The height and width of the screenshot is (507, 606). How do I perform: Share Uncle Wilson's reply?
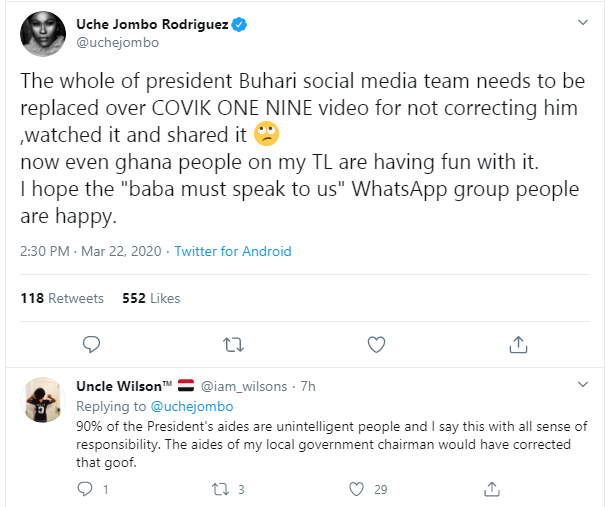(491, 489)
